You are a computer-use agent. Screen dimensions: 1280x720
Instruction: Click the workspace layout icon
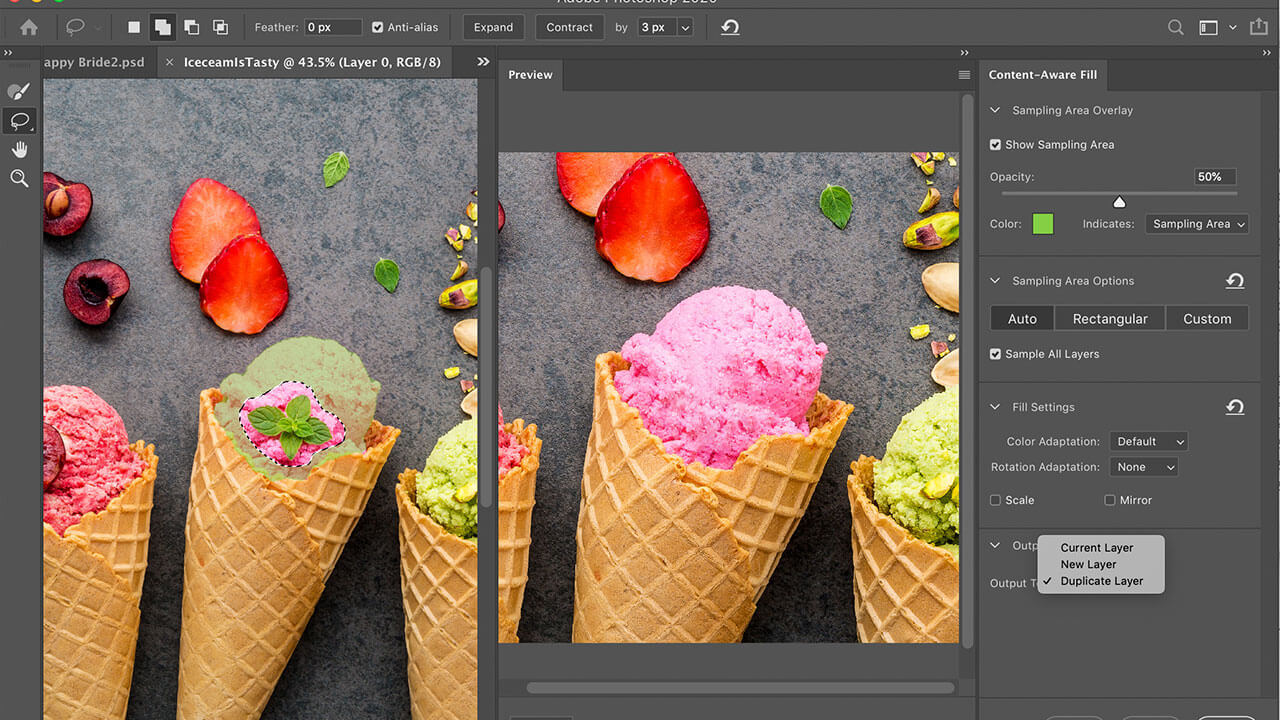coord(1208,28)
